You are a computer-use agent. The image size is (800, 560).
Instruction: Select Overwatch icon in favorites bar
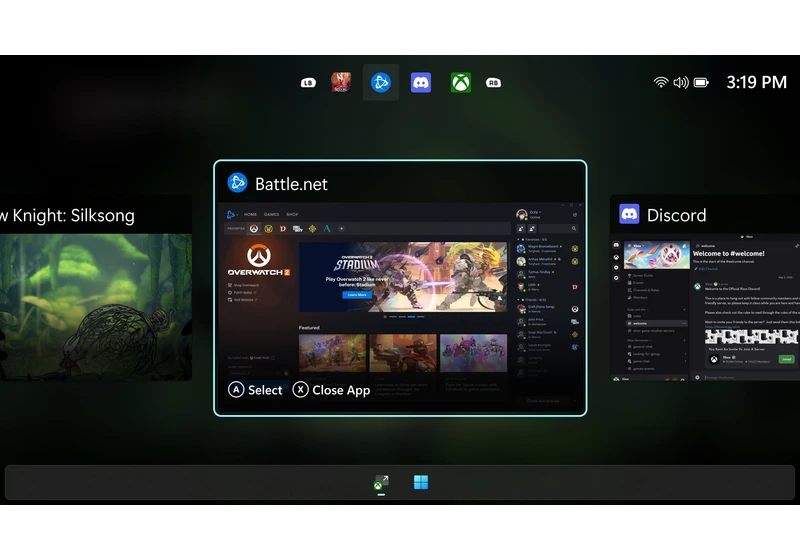(254, 228)
